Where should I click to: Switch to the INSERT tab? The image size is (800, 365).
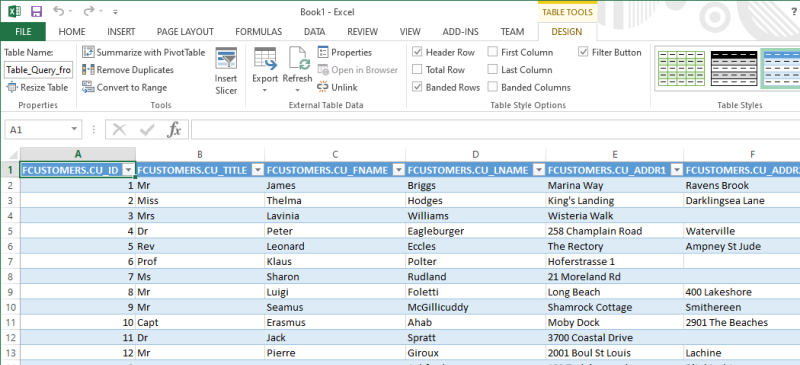click(121, 32)
